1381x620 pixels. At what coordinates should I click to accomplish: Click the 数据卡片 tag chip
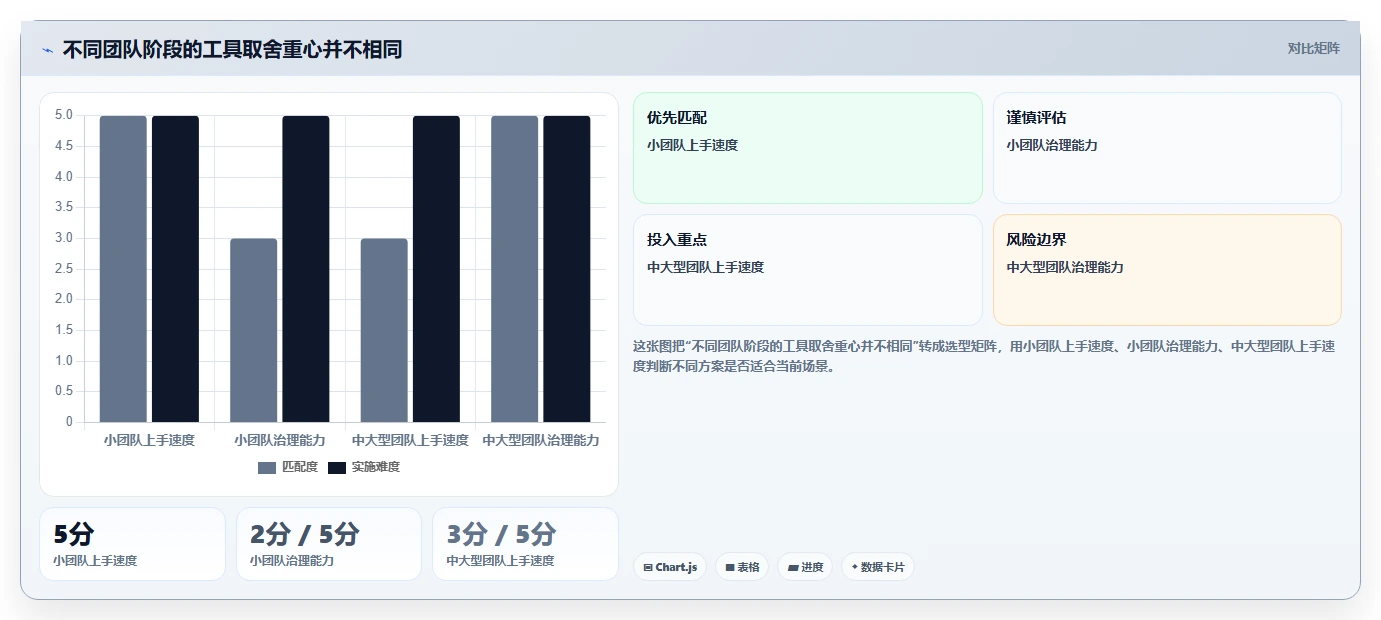tap(878, 567)
